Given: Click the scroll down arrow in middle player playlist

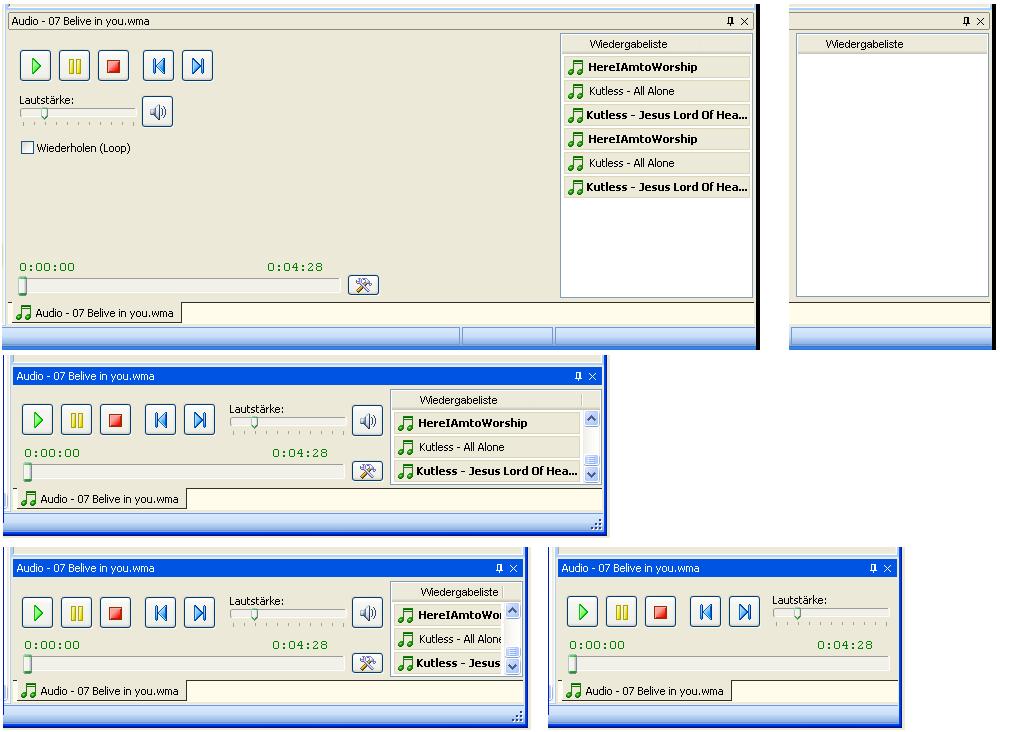Looking at the screenshot, I should pos(591,475).
